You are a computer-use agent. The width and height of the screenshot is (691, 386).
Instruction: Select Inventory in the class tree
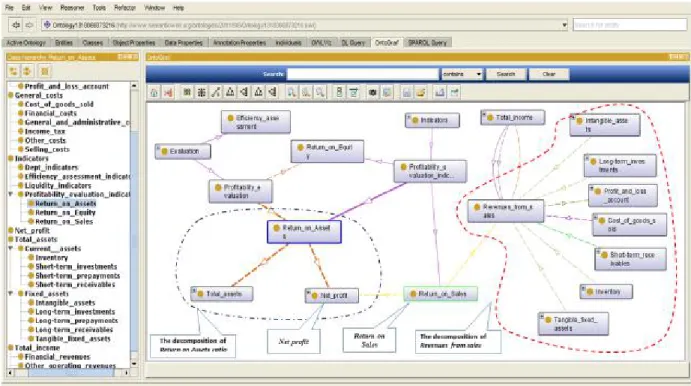pos(52,257)
